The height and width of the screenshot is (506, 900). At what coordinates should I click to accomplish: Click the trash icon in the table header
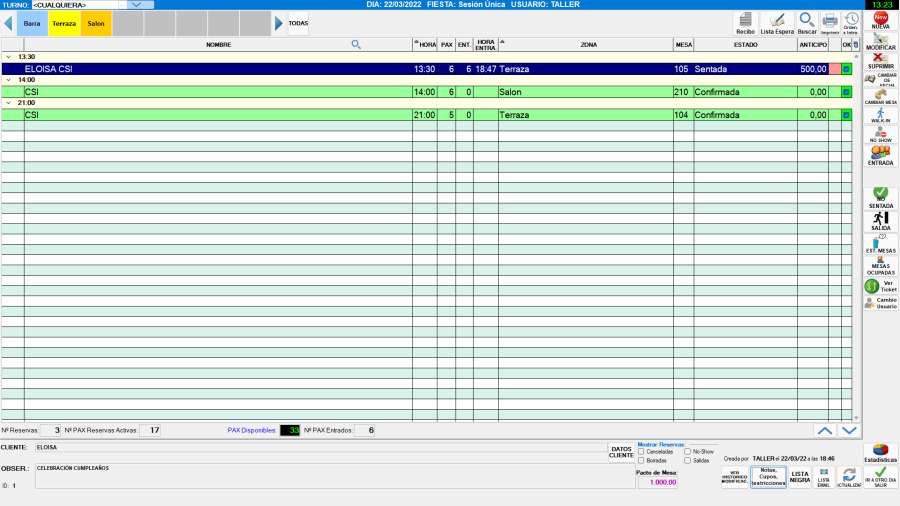click(x=856, y=44)
